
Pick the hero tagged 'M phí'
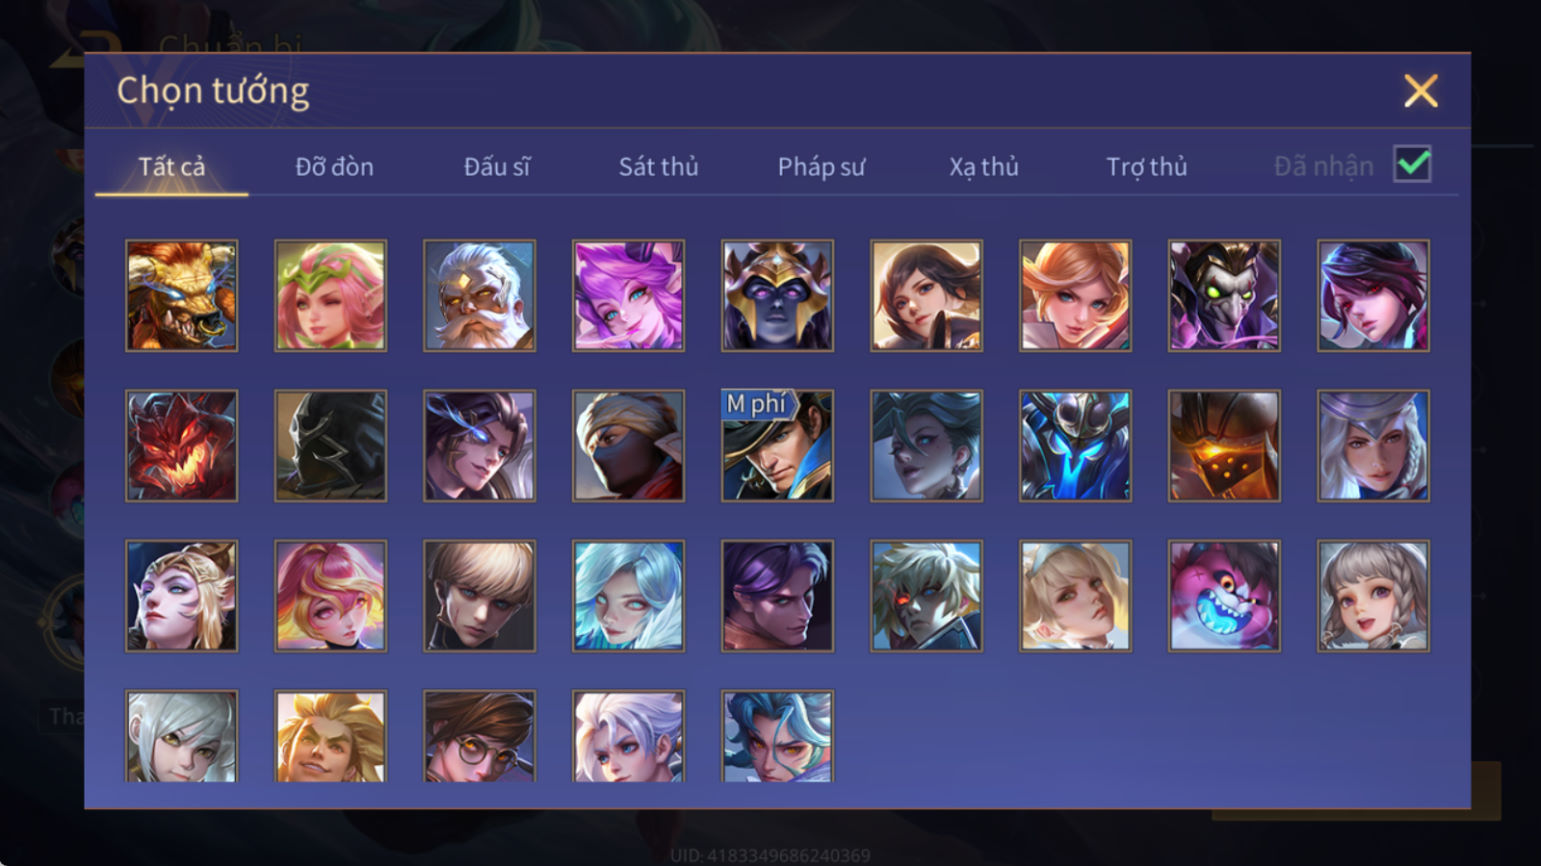[777, 445]
